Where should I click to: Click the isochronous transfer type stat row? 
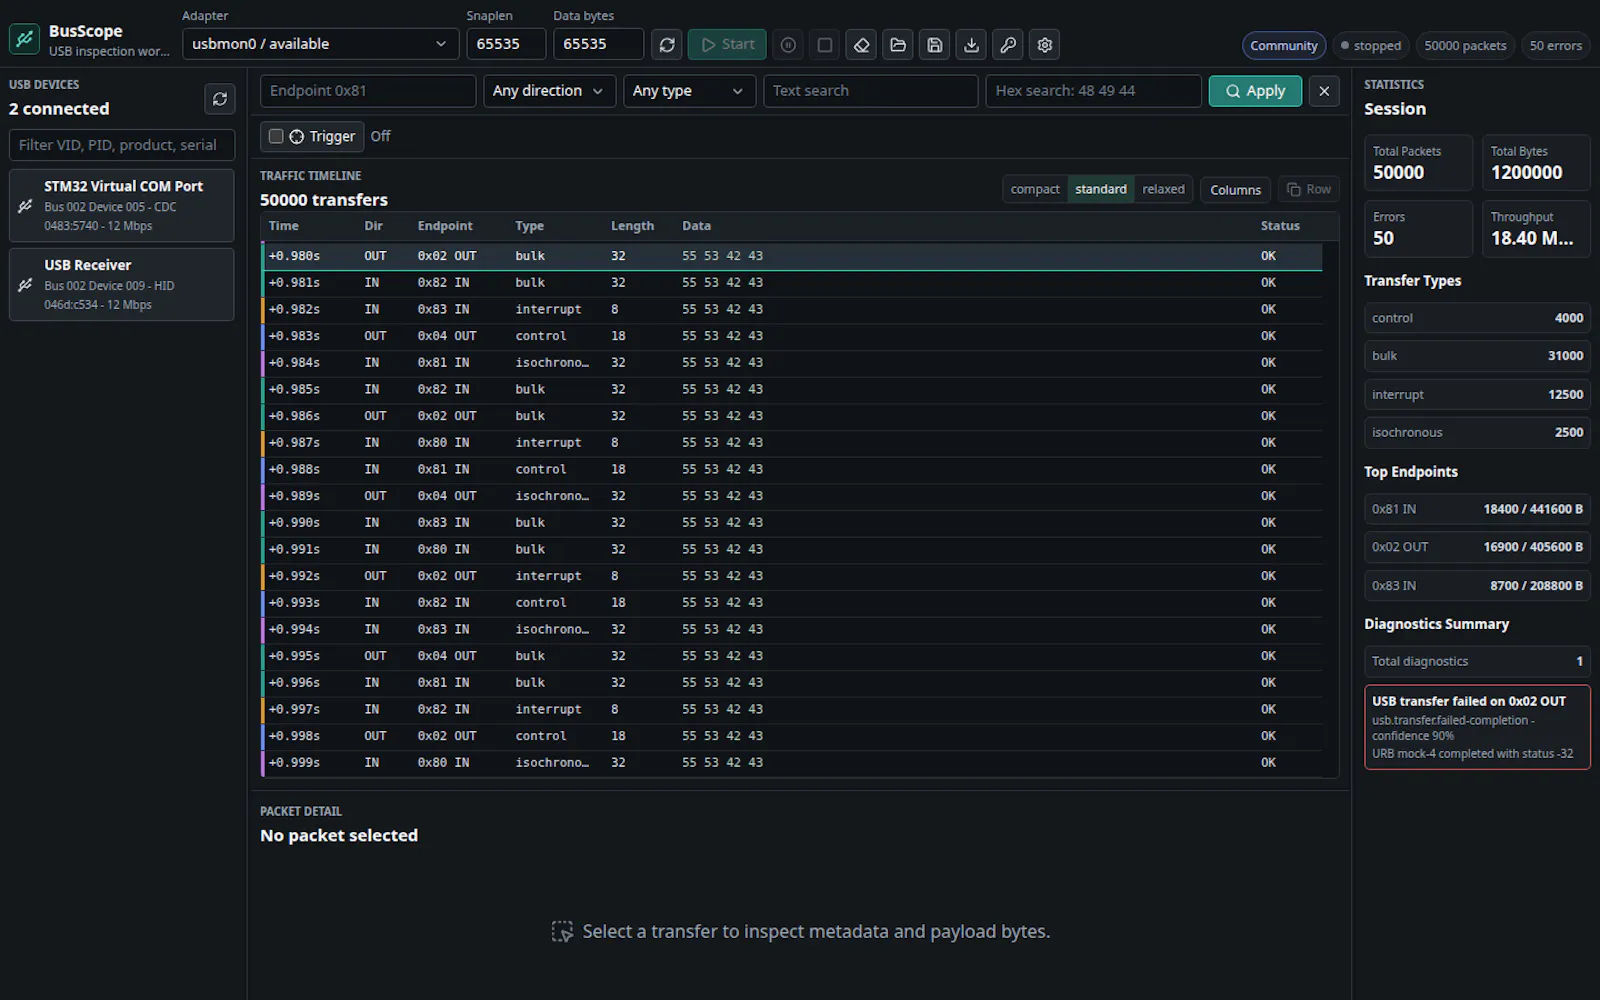click(x=1477, y=433)
